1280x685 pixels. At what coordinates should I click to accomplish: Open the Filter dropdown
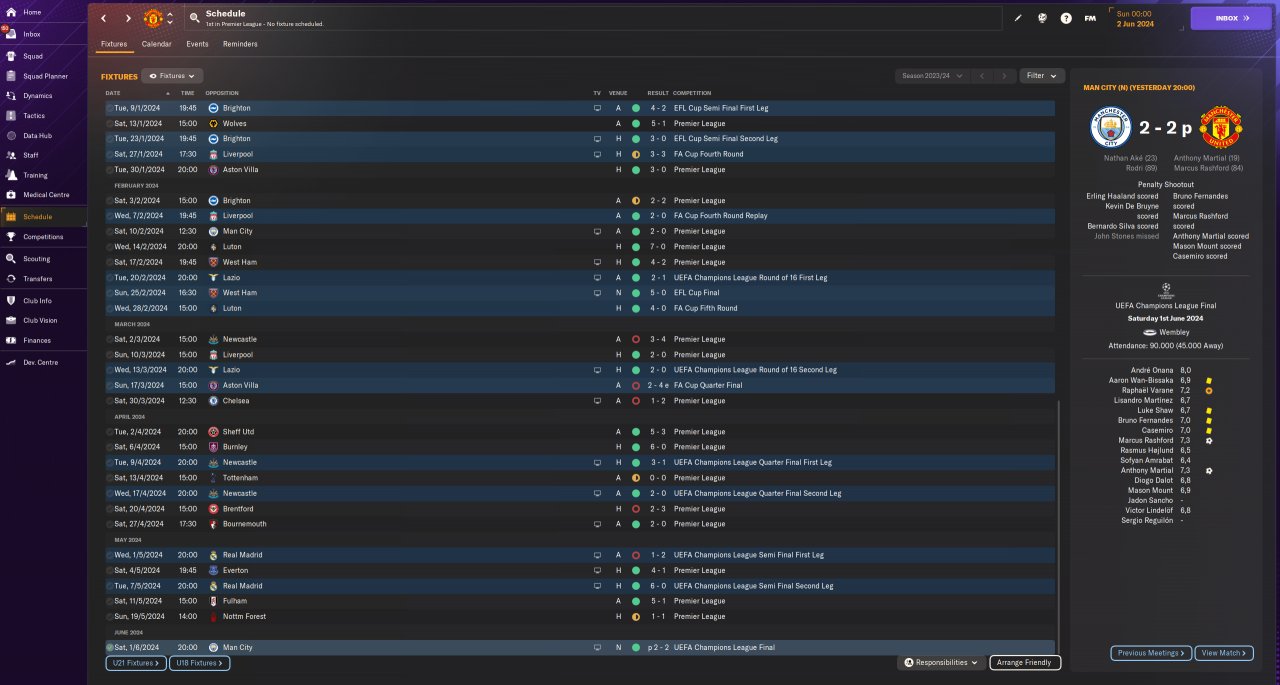[x=1042, y=76]
